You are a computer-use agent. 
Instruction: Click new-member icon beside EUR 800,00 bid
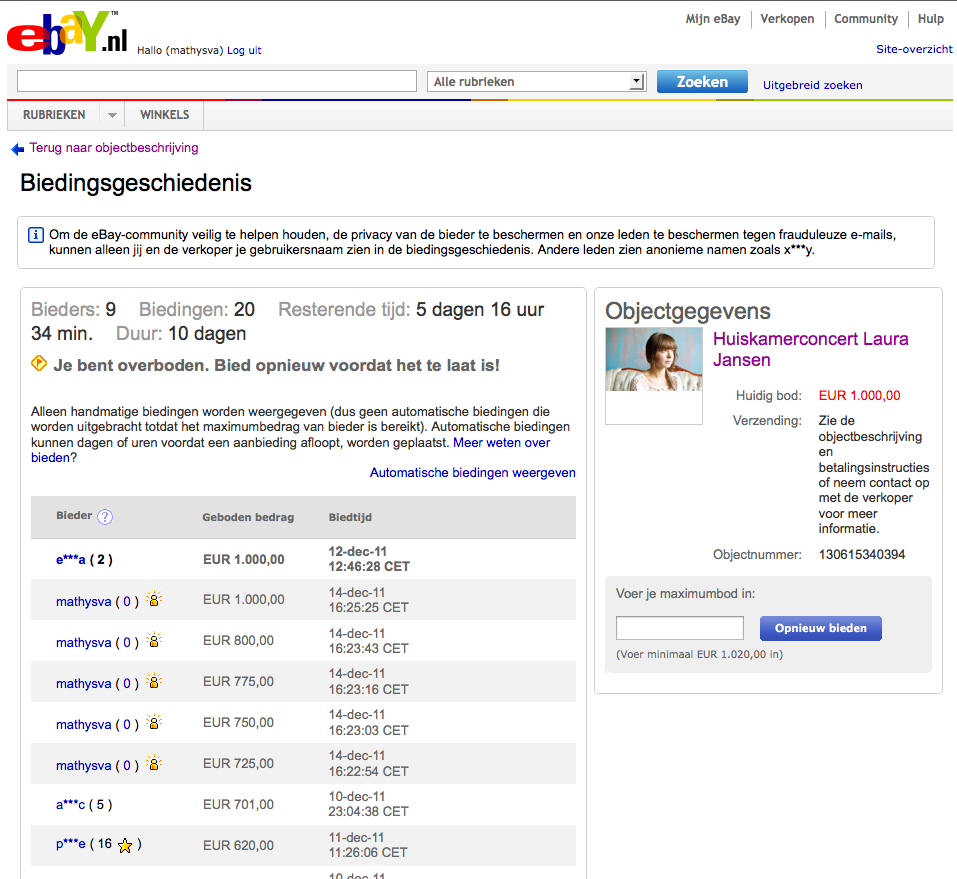coord(153,641)
